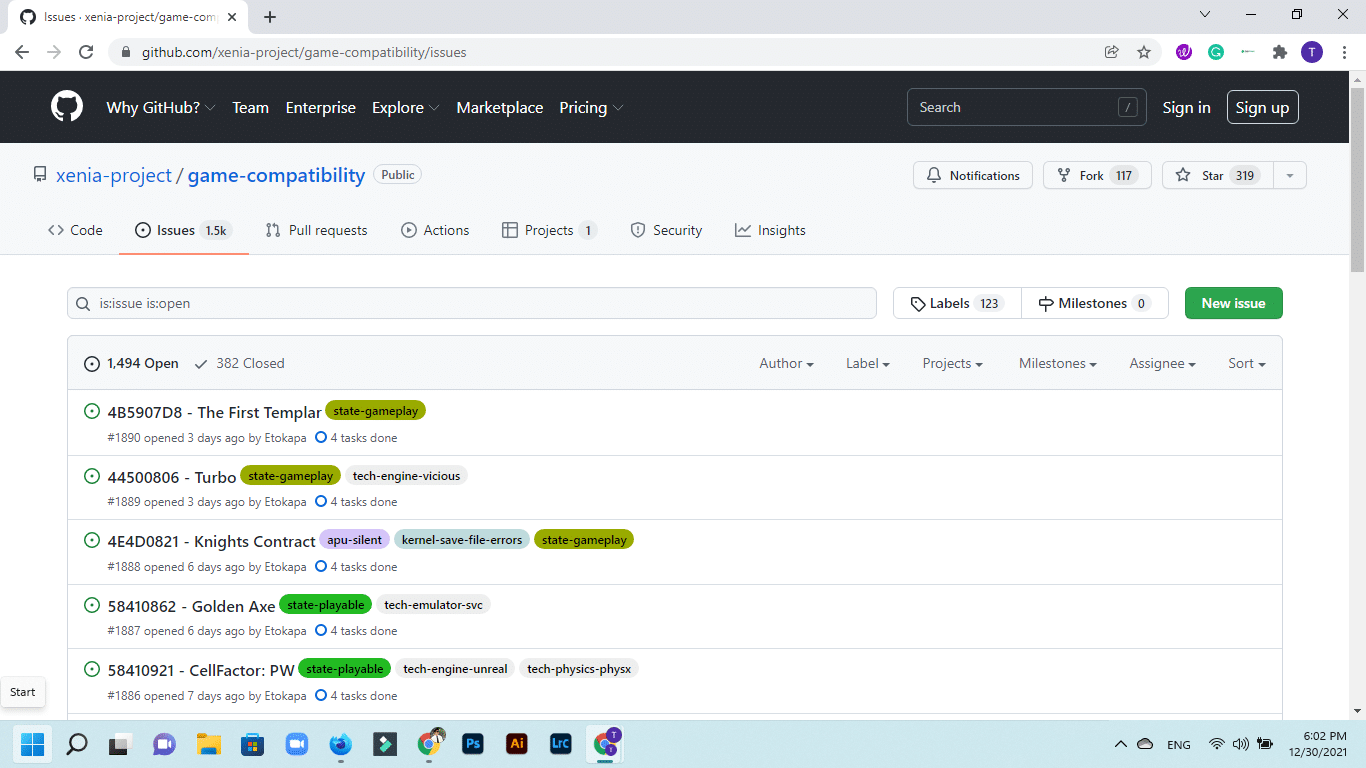Go to the Pull requests tab
Image resolution: width=1366 pixels, height=768 pixels.
pos(316,230)
